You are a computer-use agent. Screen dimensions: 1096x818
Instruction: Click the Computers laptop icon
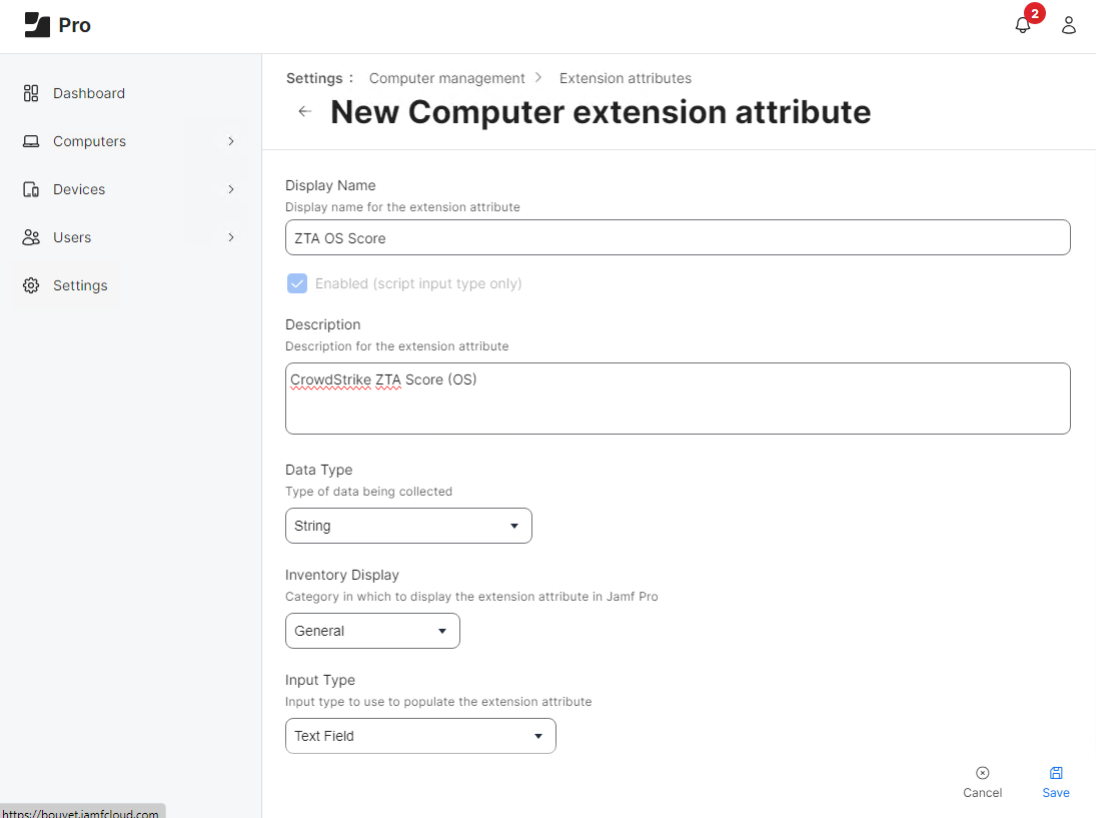31,141
